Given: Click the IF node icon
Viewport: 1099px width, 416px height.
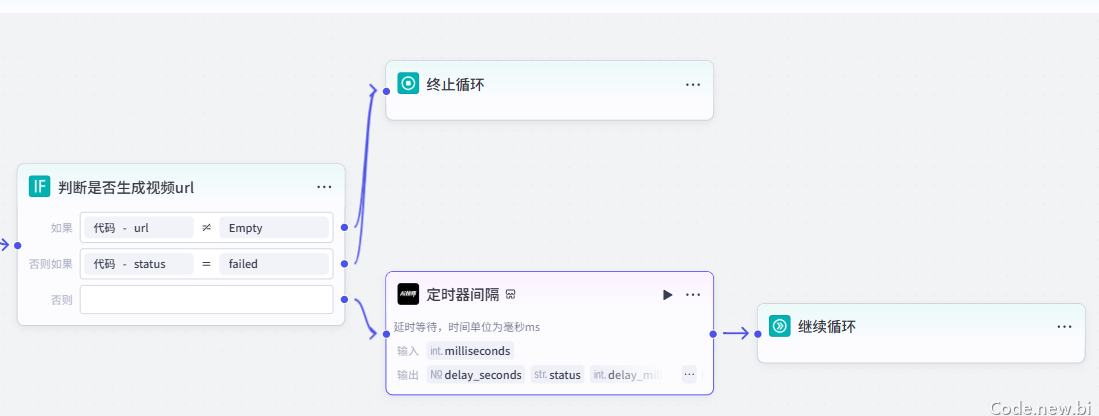Looking at the screenshot, I should [39, 186].
